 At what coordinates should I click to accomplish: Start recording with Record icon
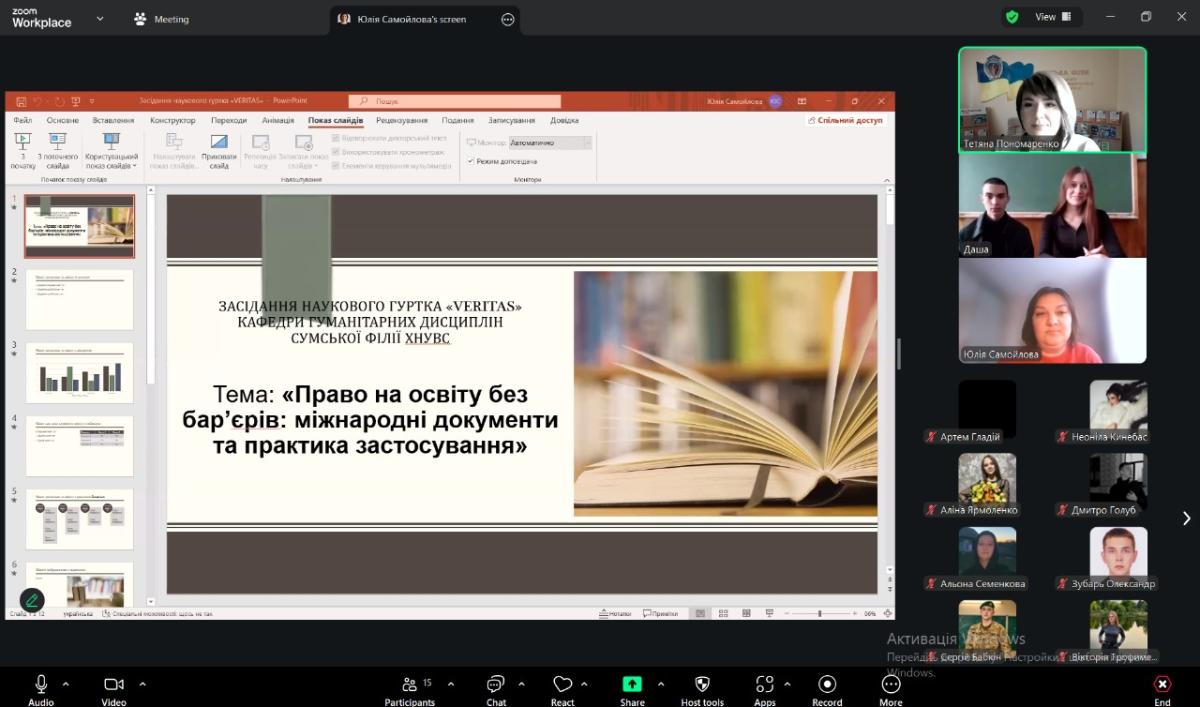(827, 684)
